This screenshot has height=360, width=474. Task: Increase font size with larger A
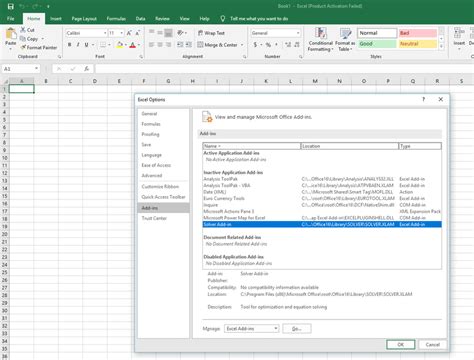(x=129, y=33)
